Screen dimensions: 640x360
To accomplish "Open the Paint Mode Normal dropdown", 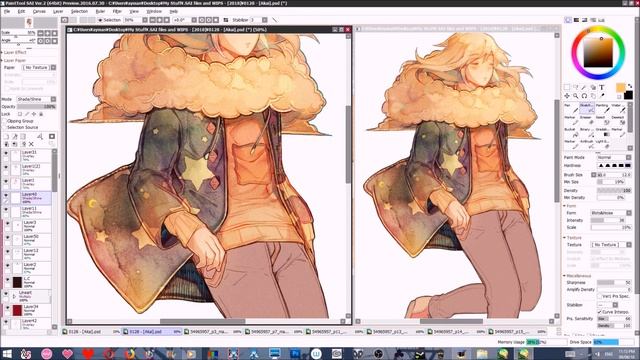I will click(x=614, y=158).
